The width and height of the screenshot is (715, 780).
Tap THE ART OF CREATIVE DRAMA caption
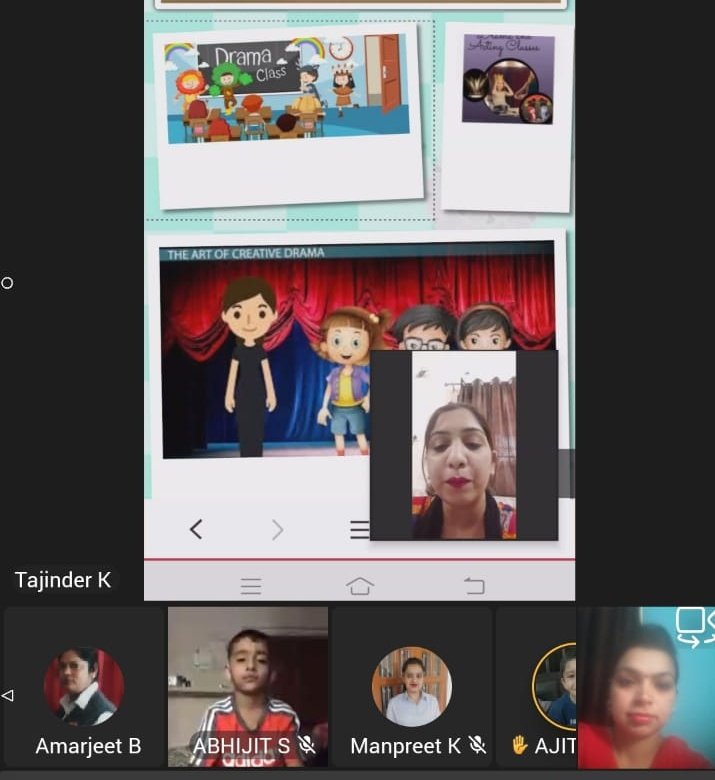[246, 254]
